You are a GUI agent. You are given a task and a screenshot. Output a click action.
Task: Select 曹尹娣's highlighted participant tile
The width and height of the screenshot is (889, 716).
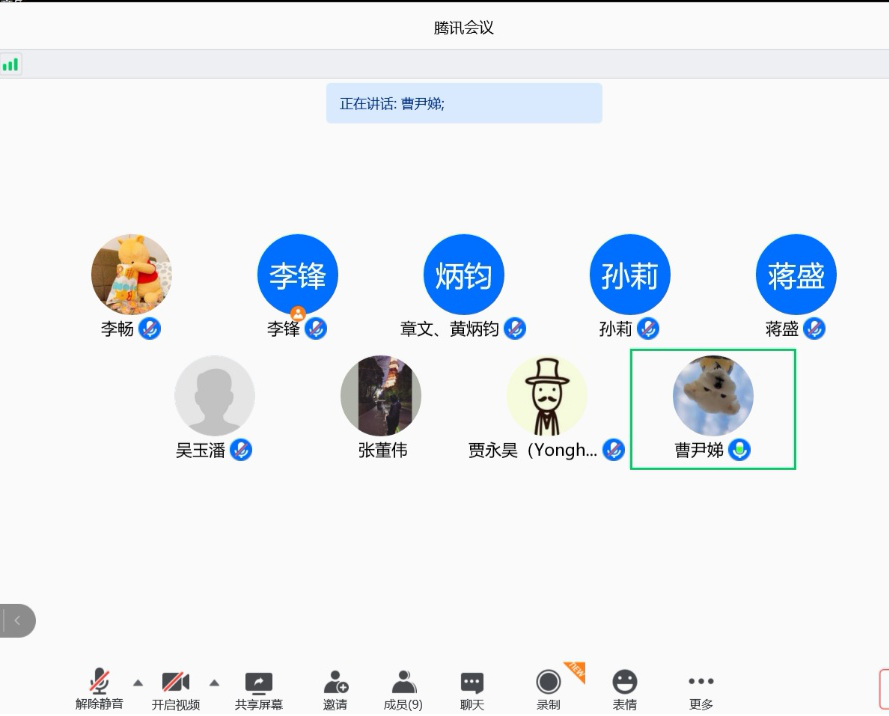(x=712, y=408)
